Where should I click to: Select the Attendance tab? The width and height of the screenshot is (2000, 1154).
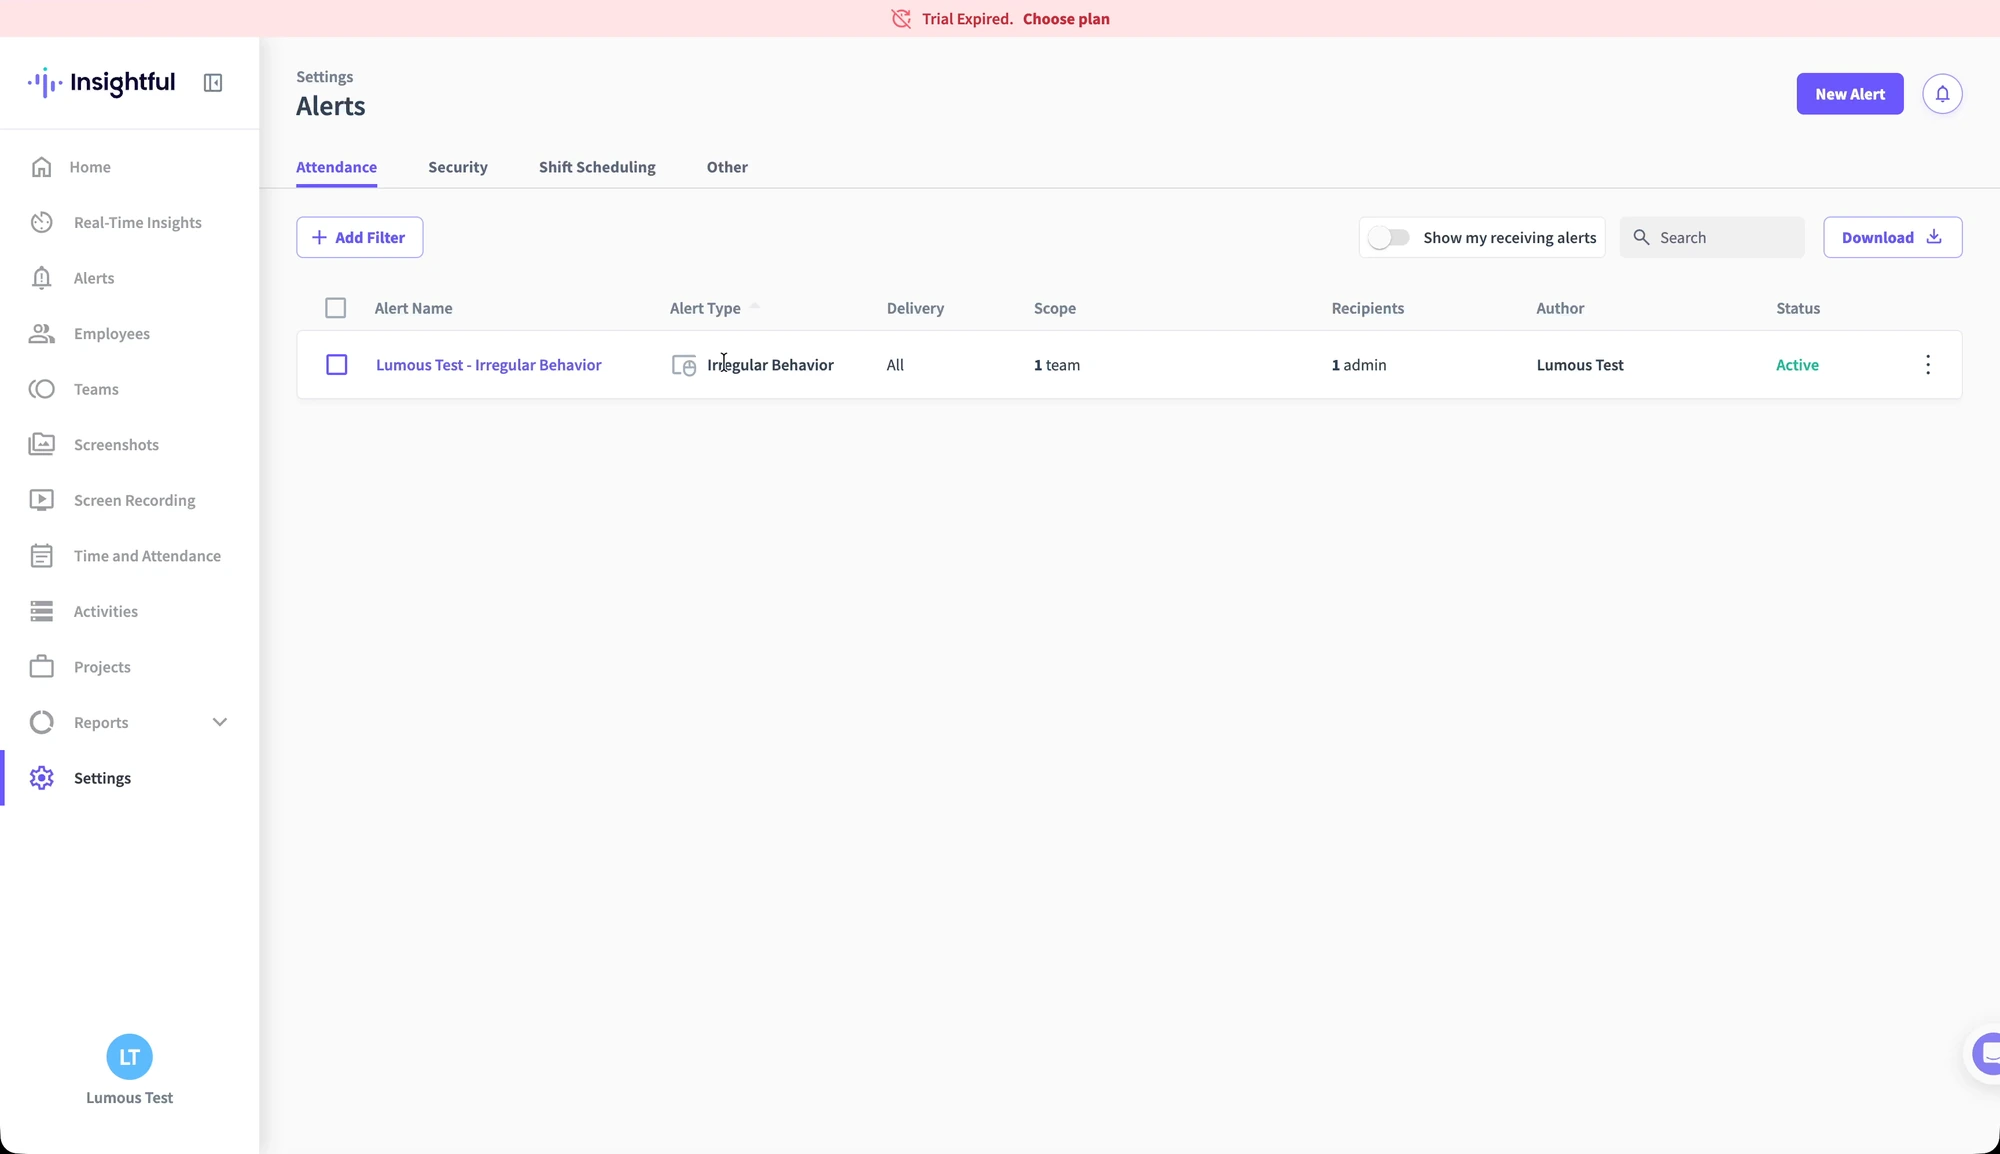tap(336, 167)
